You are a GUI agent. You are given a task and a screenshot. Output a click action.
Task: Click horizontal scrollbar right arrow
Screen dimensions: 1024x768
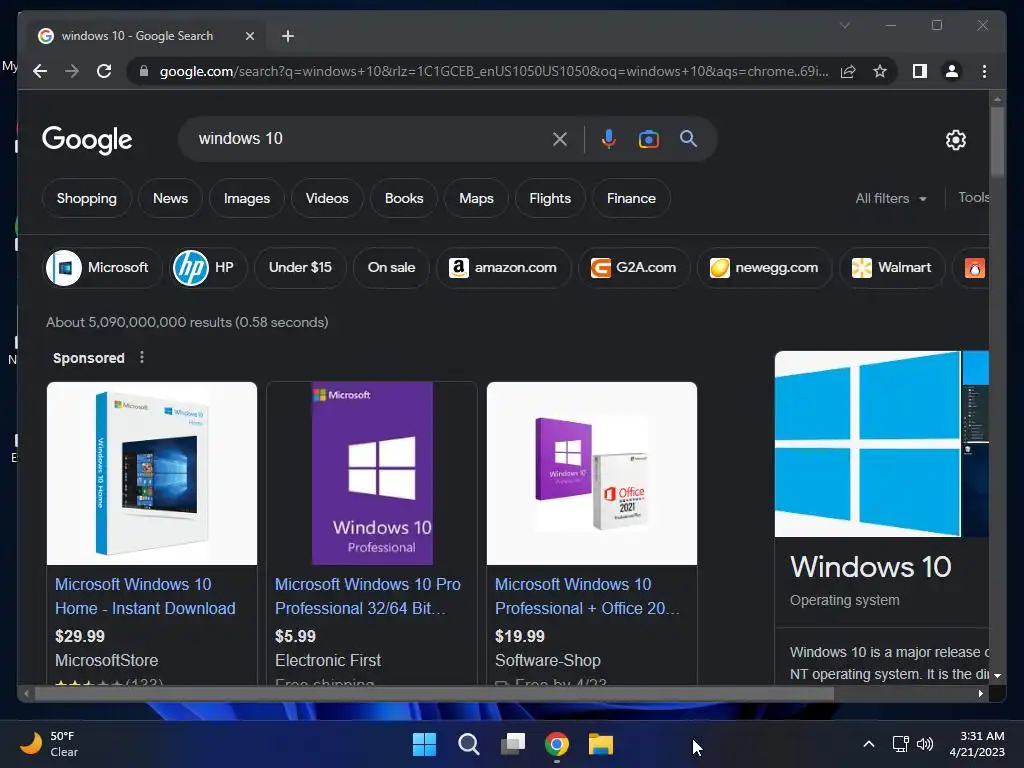pyautogui.click(x=980, y=694)
